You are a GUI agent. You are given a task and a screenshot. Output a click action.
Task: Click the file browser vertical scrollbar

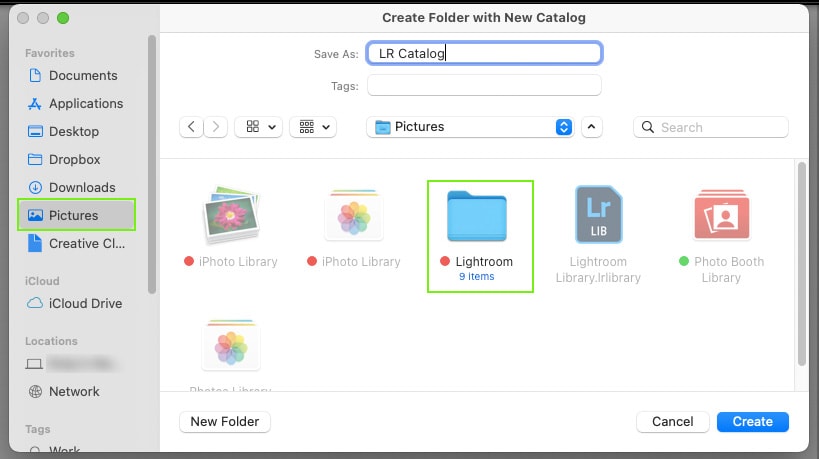click(x=802, y=264)
